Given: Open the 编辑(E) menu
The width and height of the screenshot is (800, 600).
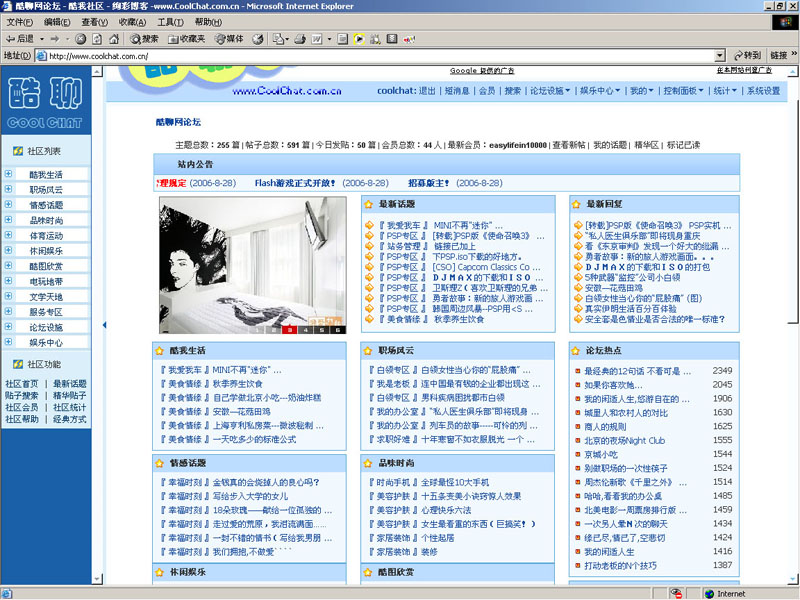Looking at the screenshot, I should coord(57,22).
